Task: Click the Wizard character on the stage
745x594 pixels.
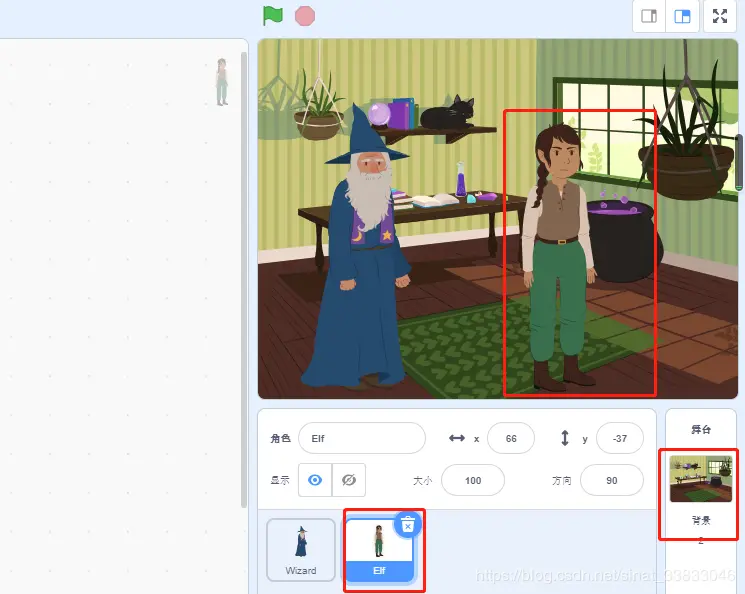Action: click(361, 247)
